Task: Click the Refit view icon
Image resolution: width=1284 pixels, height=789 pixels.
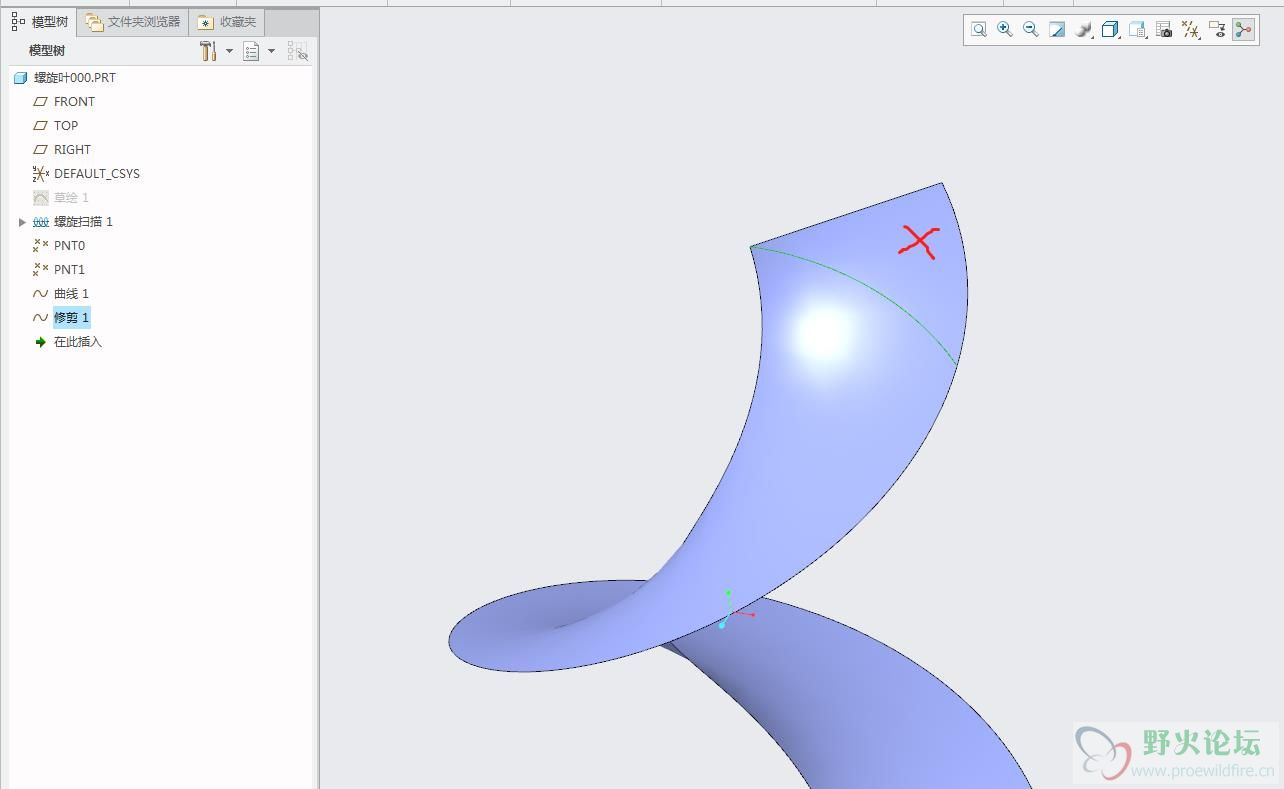Action: [979, 30]
